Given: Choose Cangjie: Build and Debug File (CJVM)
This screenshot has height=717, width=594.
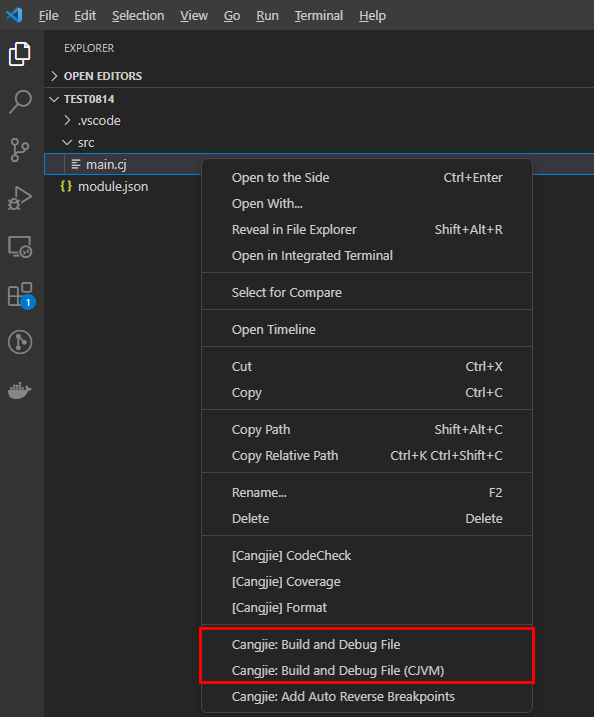Looking at the screenshot, I should point(367,671).
